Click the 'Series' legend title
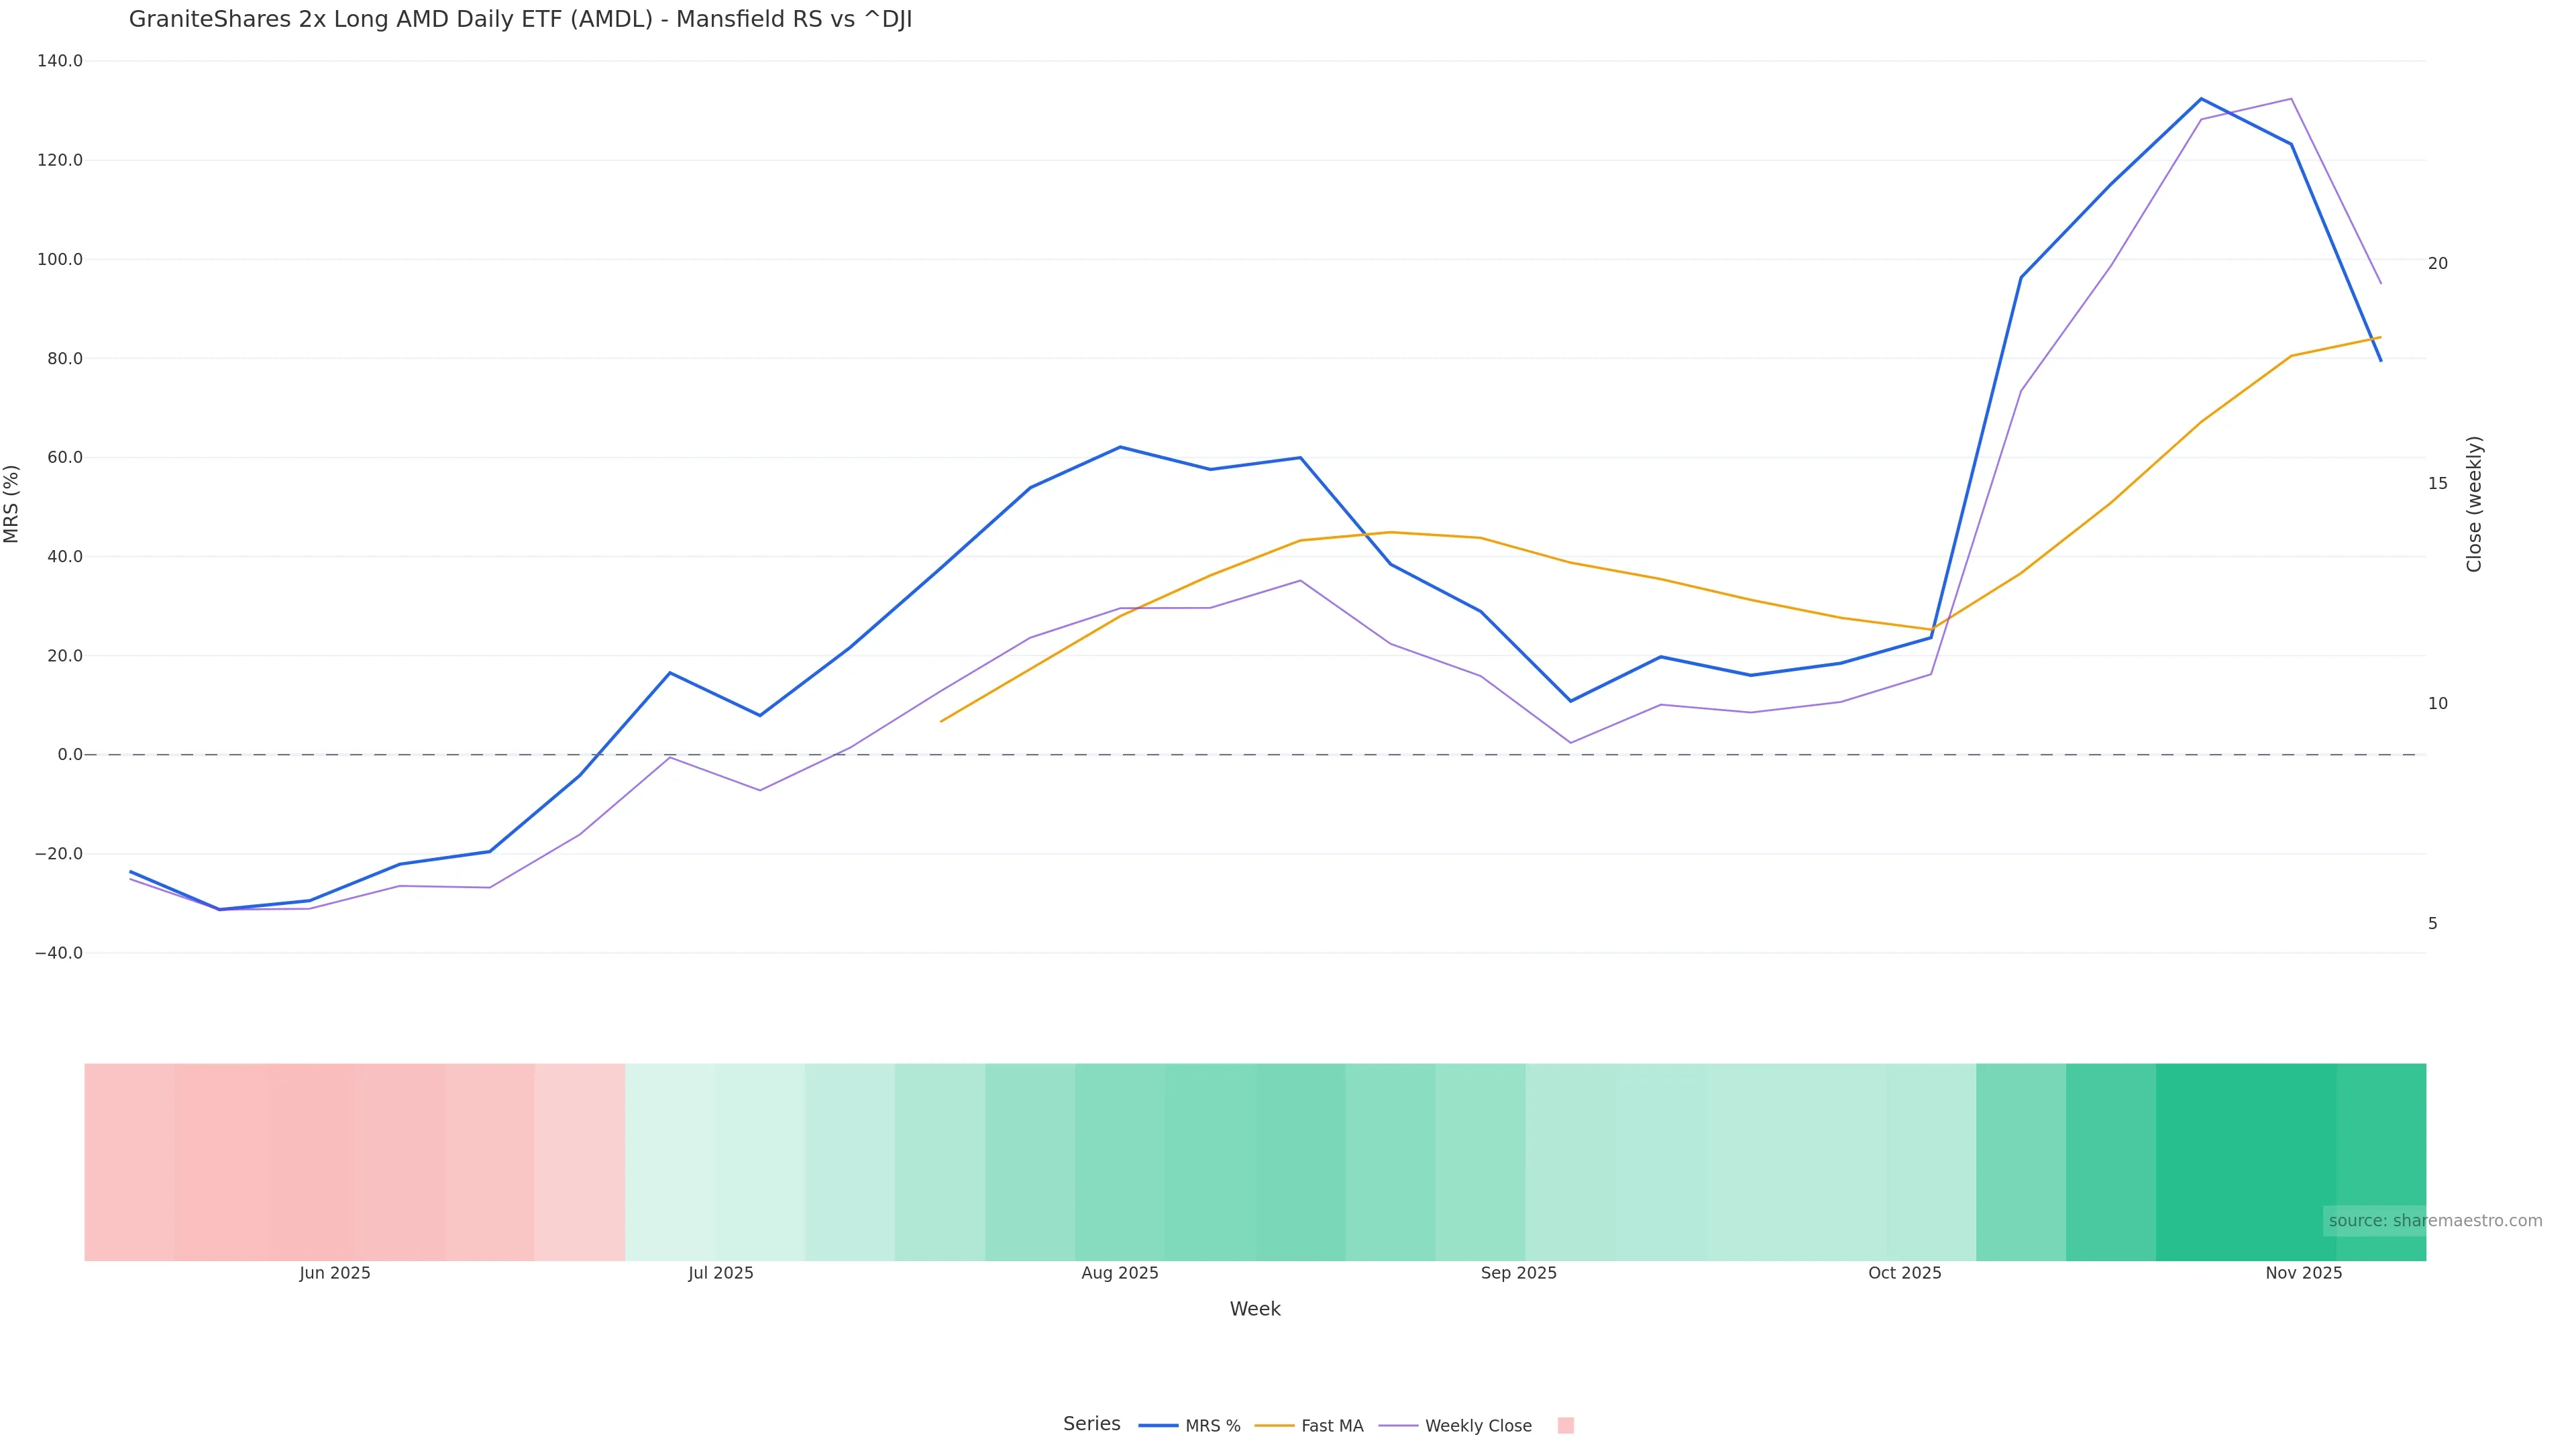 pyautogui.click(x=1091, y=1424)
